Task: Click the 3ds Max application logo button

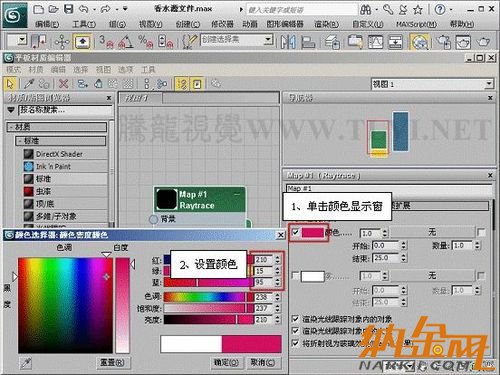Action: click(15, 15)
